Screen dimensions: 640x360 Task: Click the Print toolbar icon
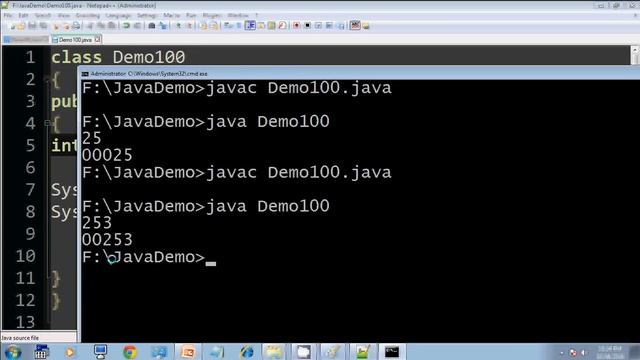pyautogui.click(x=76, y=26)
